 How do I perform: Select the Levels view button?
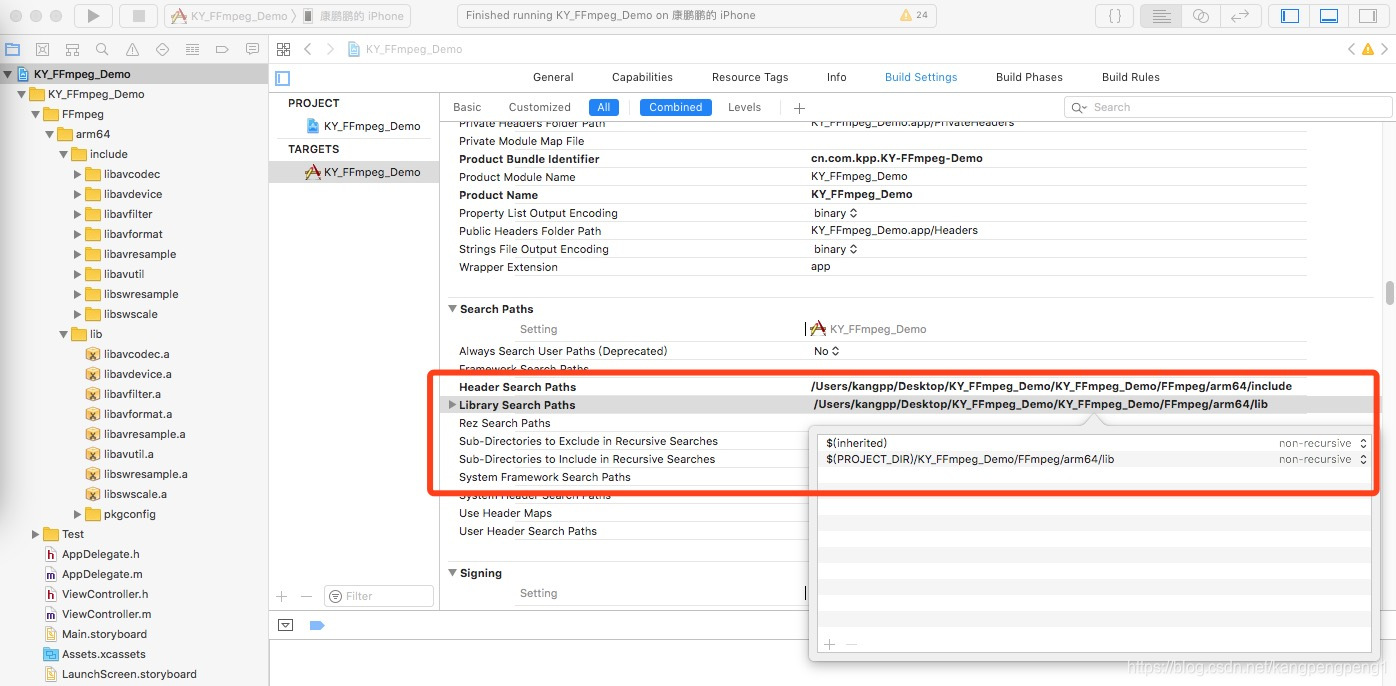click(x=744, y=107)
